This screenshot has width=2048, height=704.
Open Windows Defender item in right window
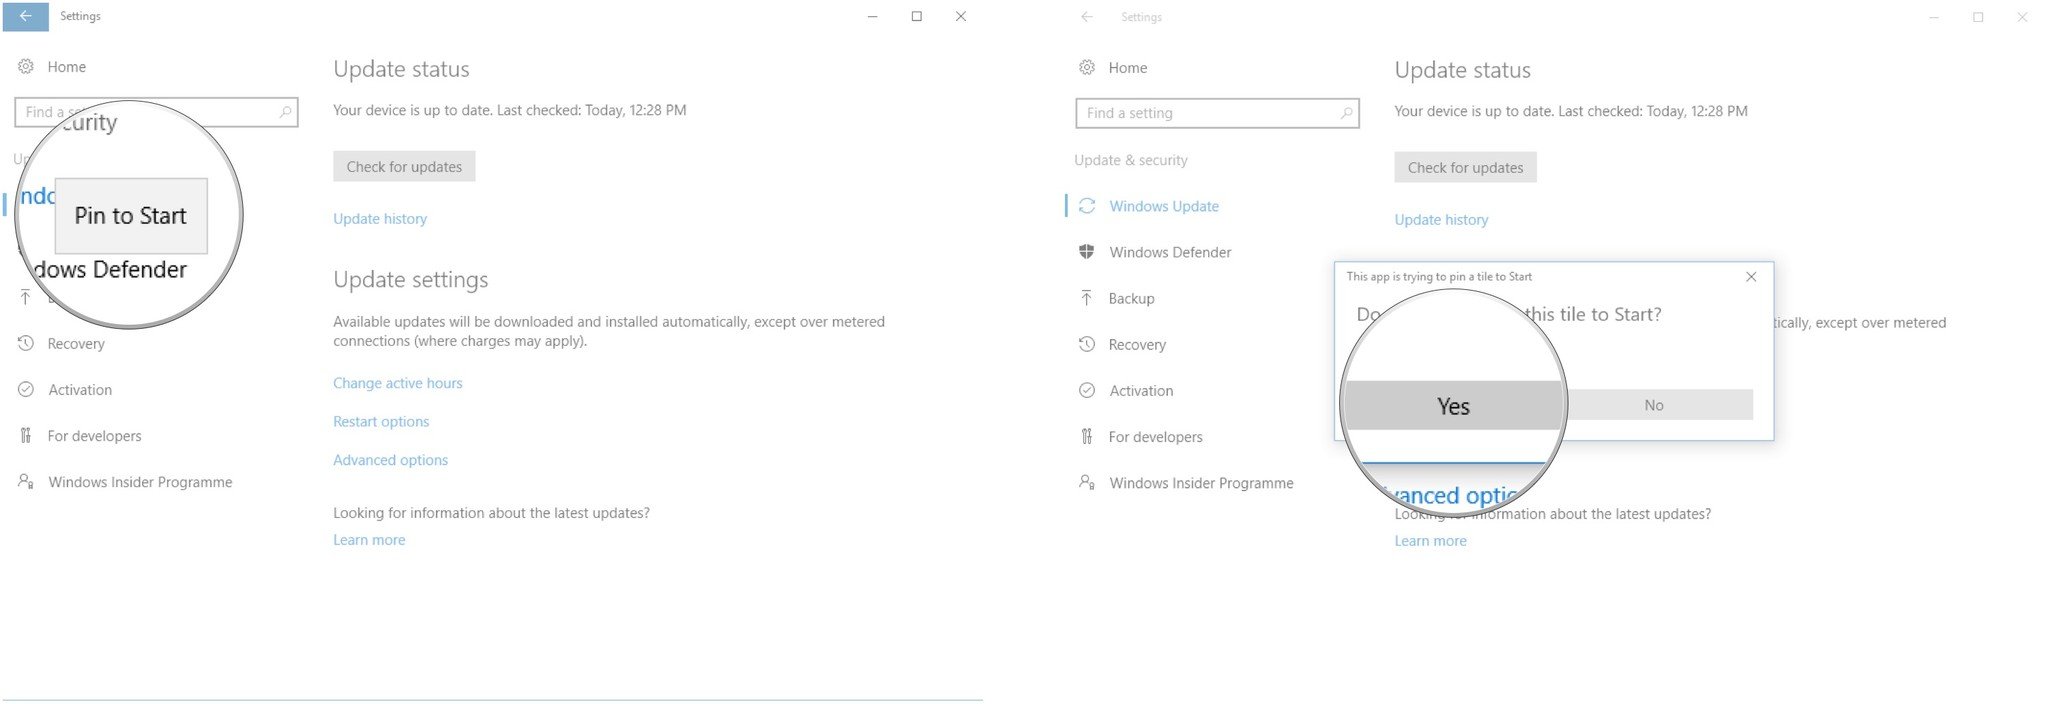tap(1170, 252)
